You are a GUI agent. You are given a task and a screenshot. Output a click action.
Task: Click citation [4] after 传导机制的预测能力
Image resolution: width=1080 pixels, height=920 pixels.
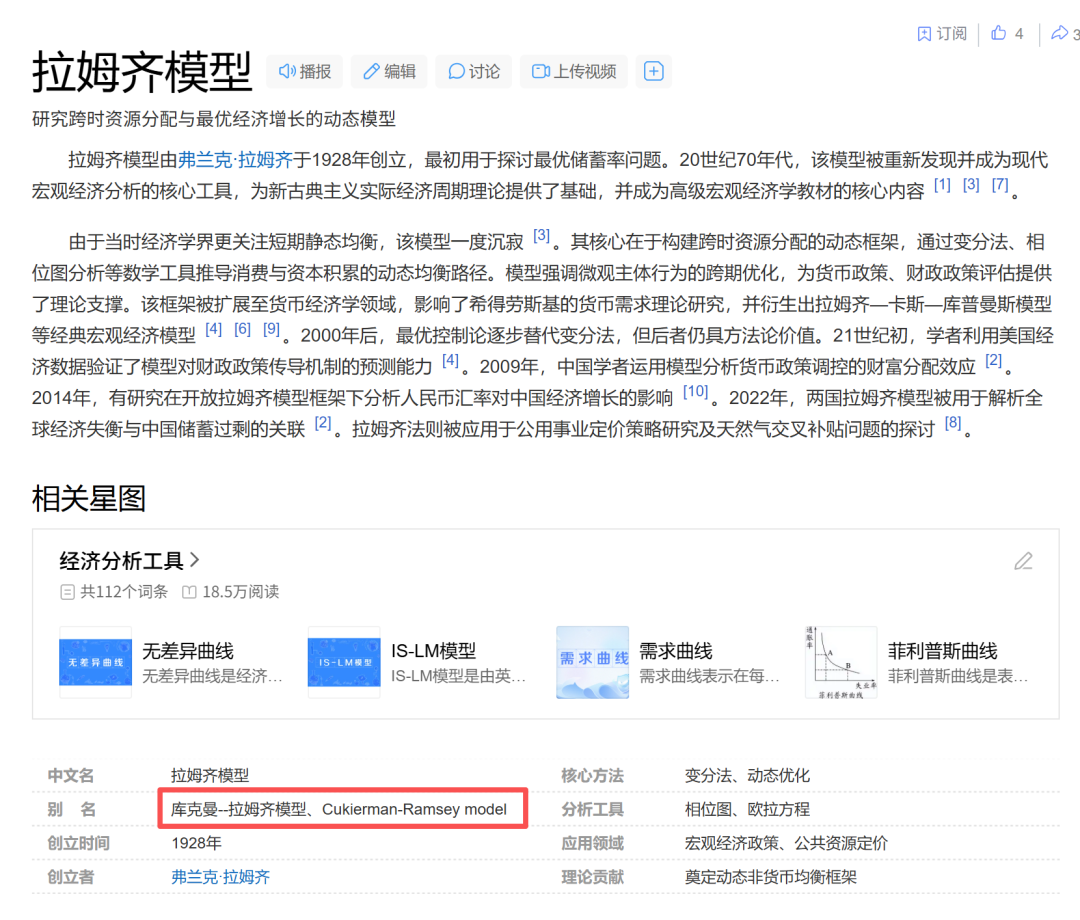tap(450, 360)
